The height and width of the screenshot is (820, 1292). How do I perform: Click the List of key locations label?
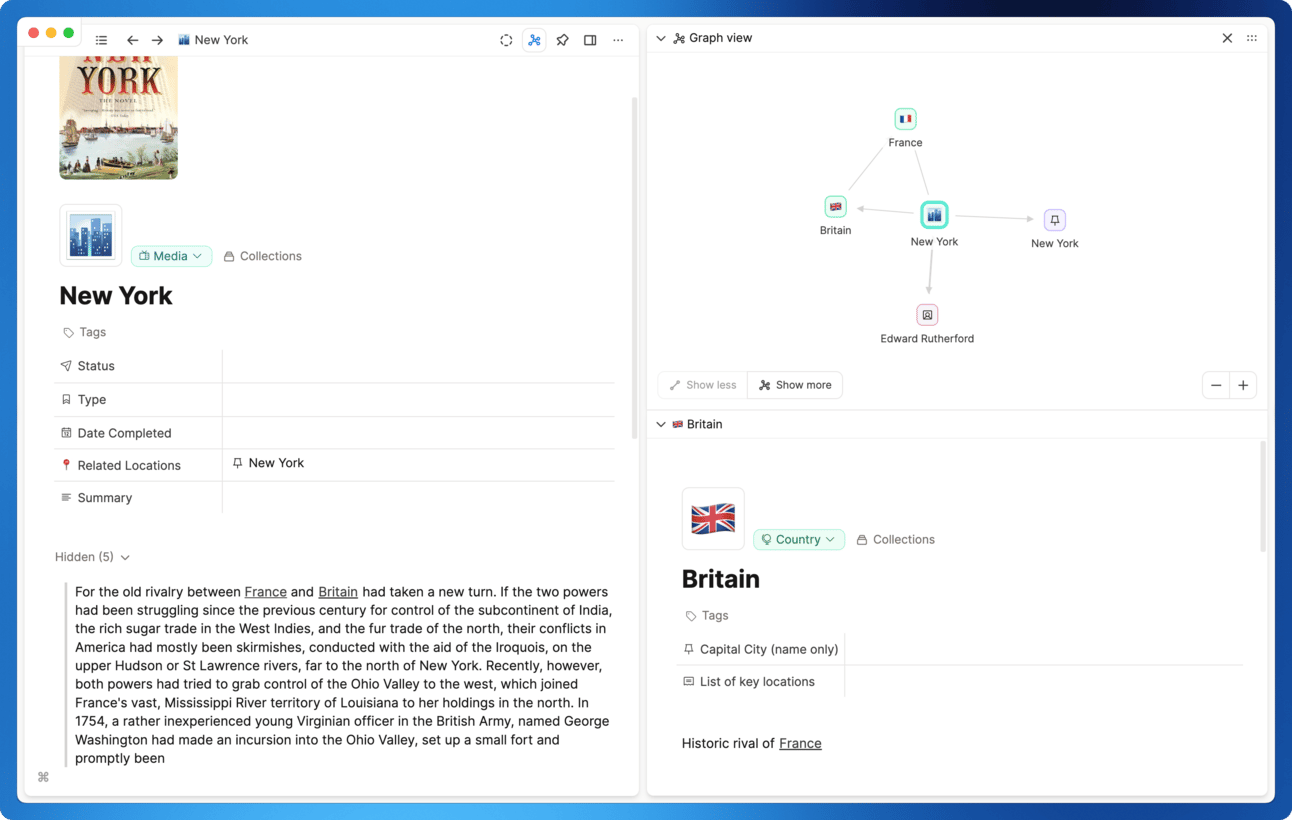tap(757, 682)
